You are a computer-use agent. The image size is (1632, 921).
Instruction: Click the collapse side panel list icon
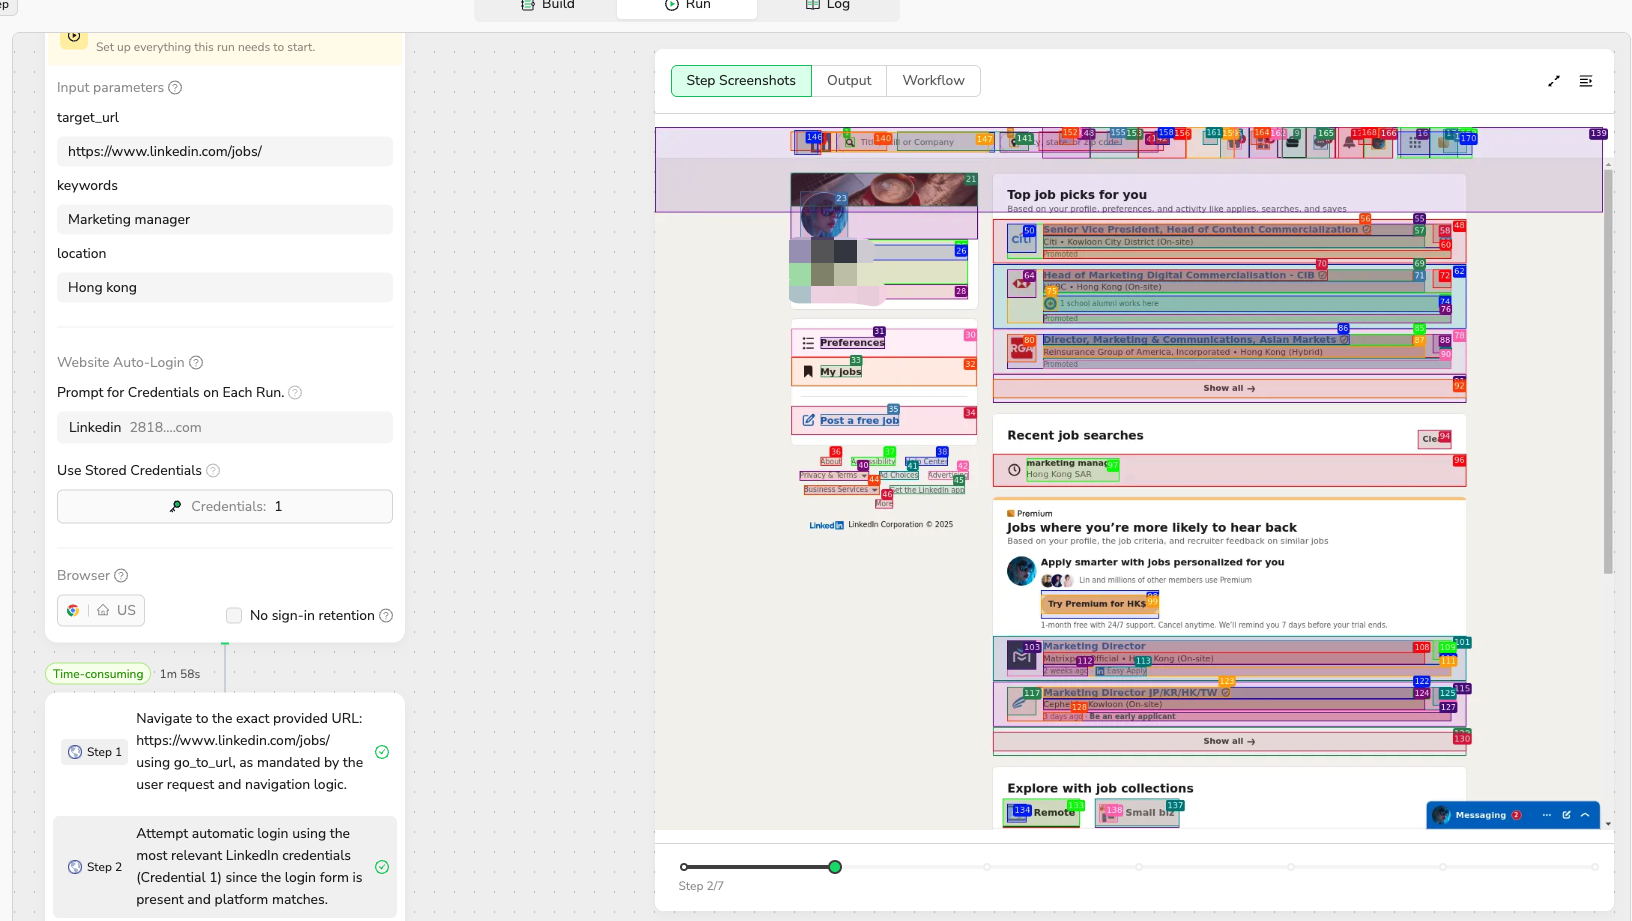pyautogui.click(x=1586, y=81)
